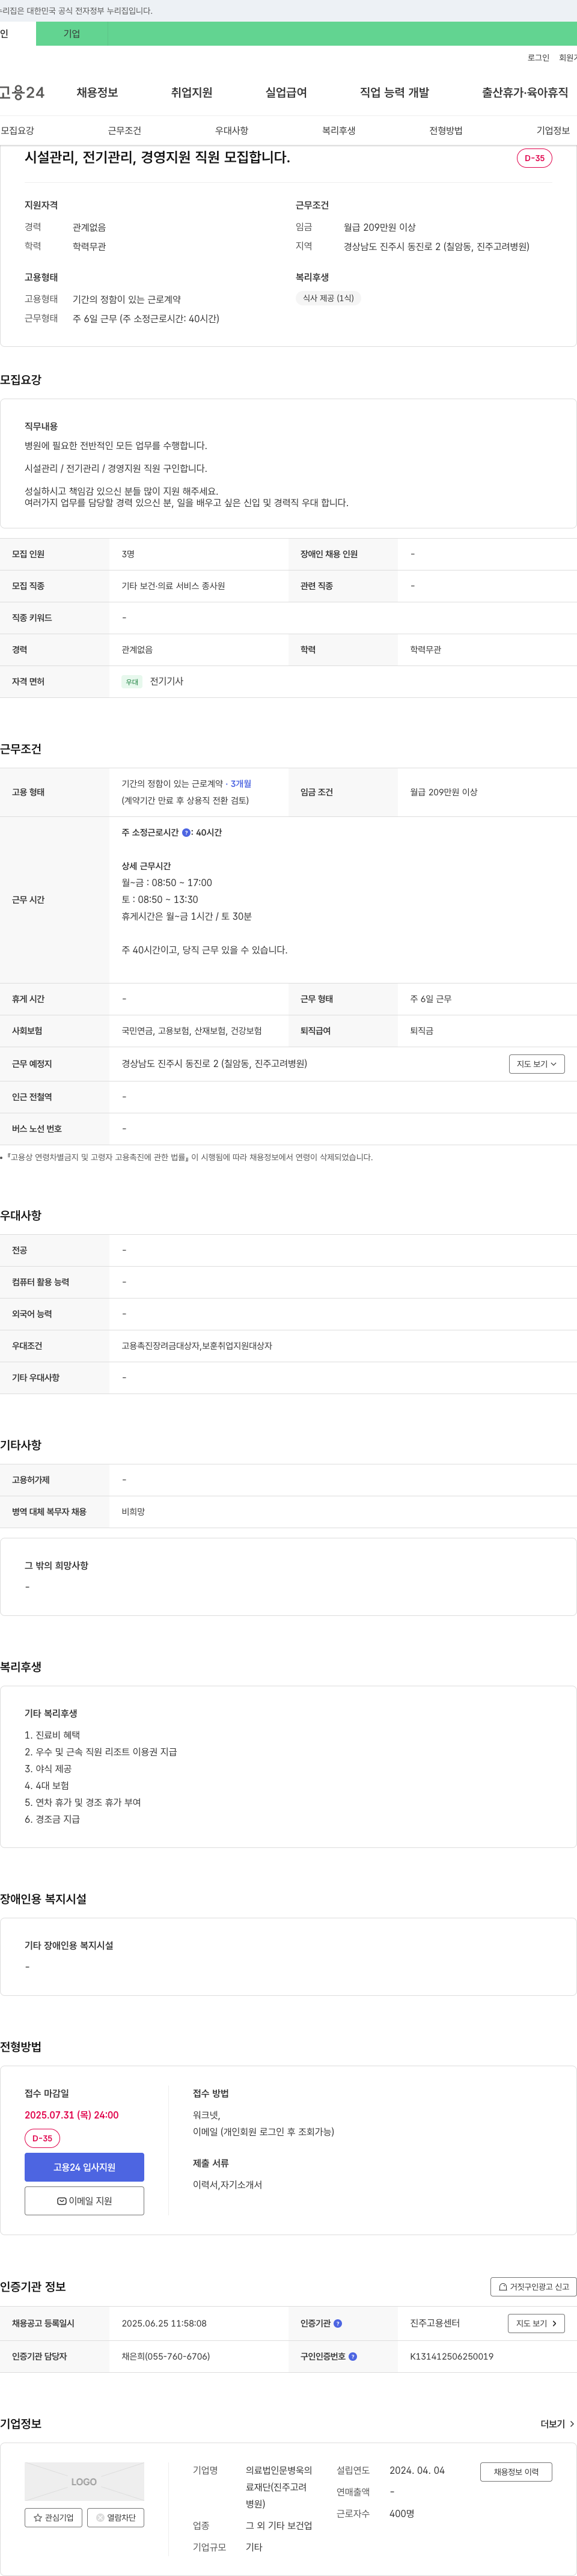Click the 채용정보 이력 button
Viewport: 577px width, 2576px height.
click(516, 2472)
